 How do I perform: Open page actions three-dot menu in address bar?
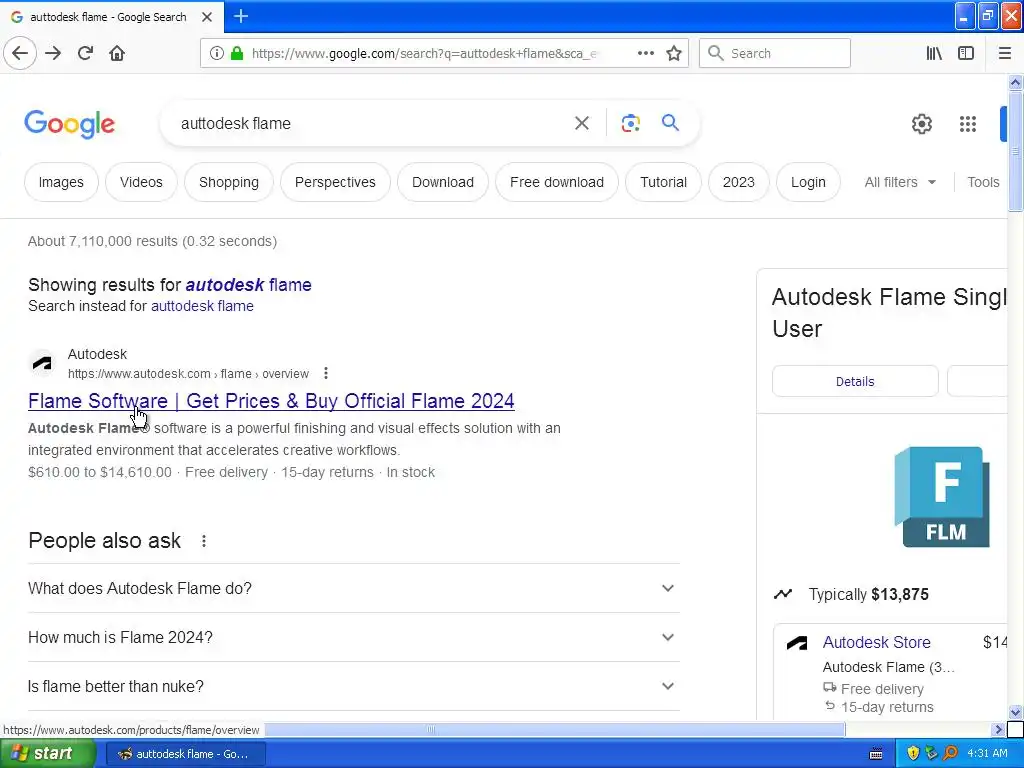point(645,53)
